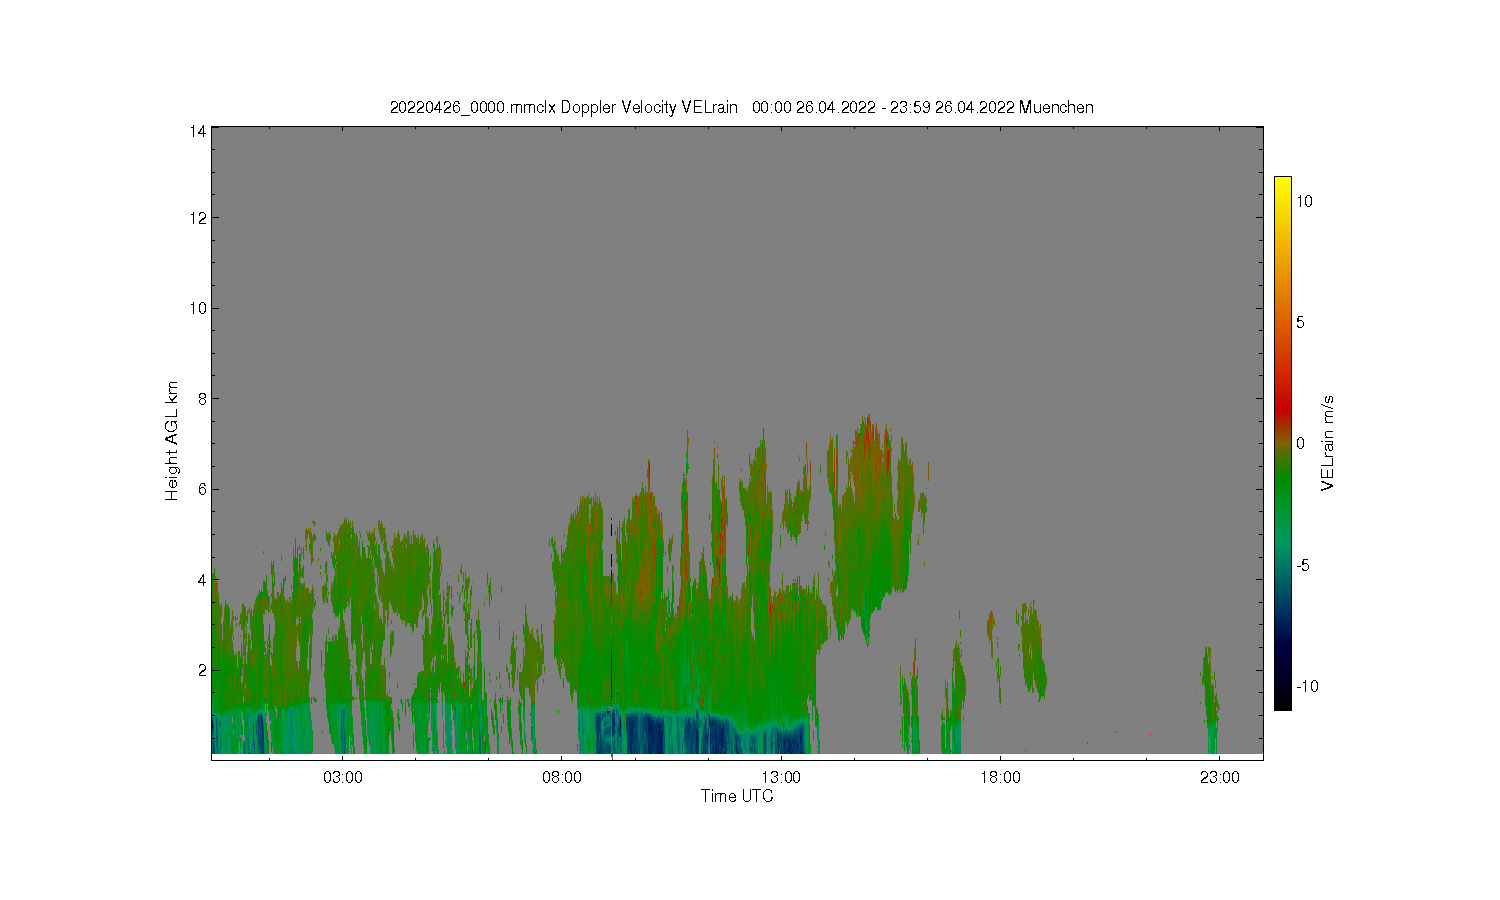Screen dimensions: 1500x900
Task: Click the 08:00 time tick label
Action: click(x=562, y=778)
